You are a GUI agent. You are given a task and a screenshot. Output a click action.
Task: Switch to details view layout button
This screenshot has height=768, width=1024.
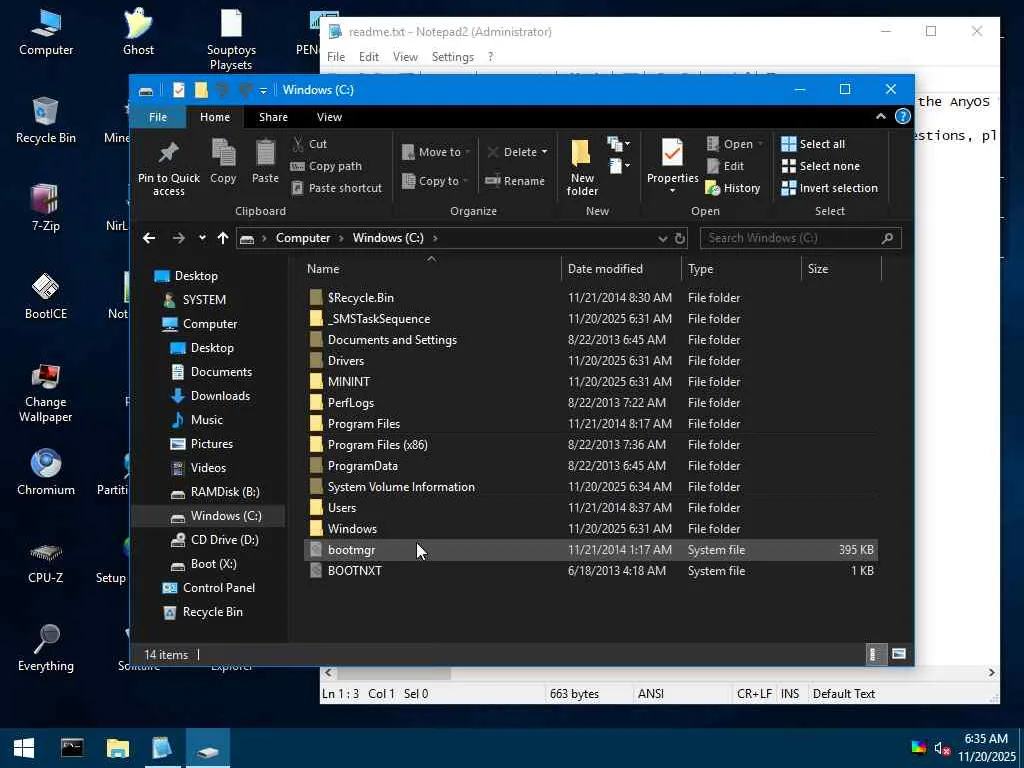[875, 654]
